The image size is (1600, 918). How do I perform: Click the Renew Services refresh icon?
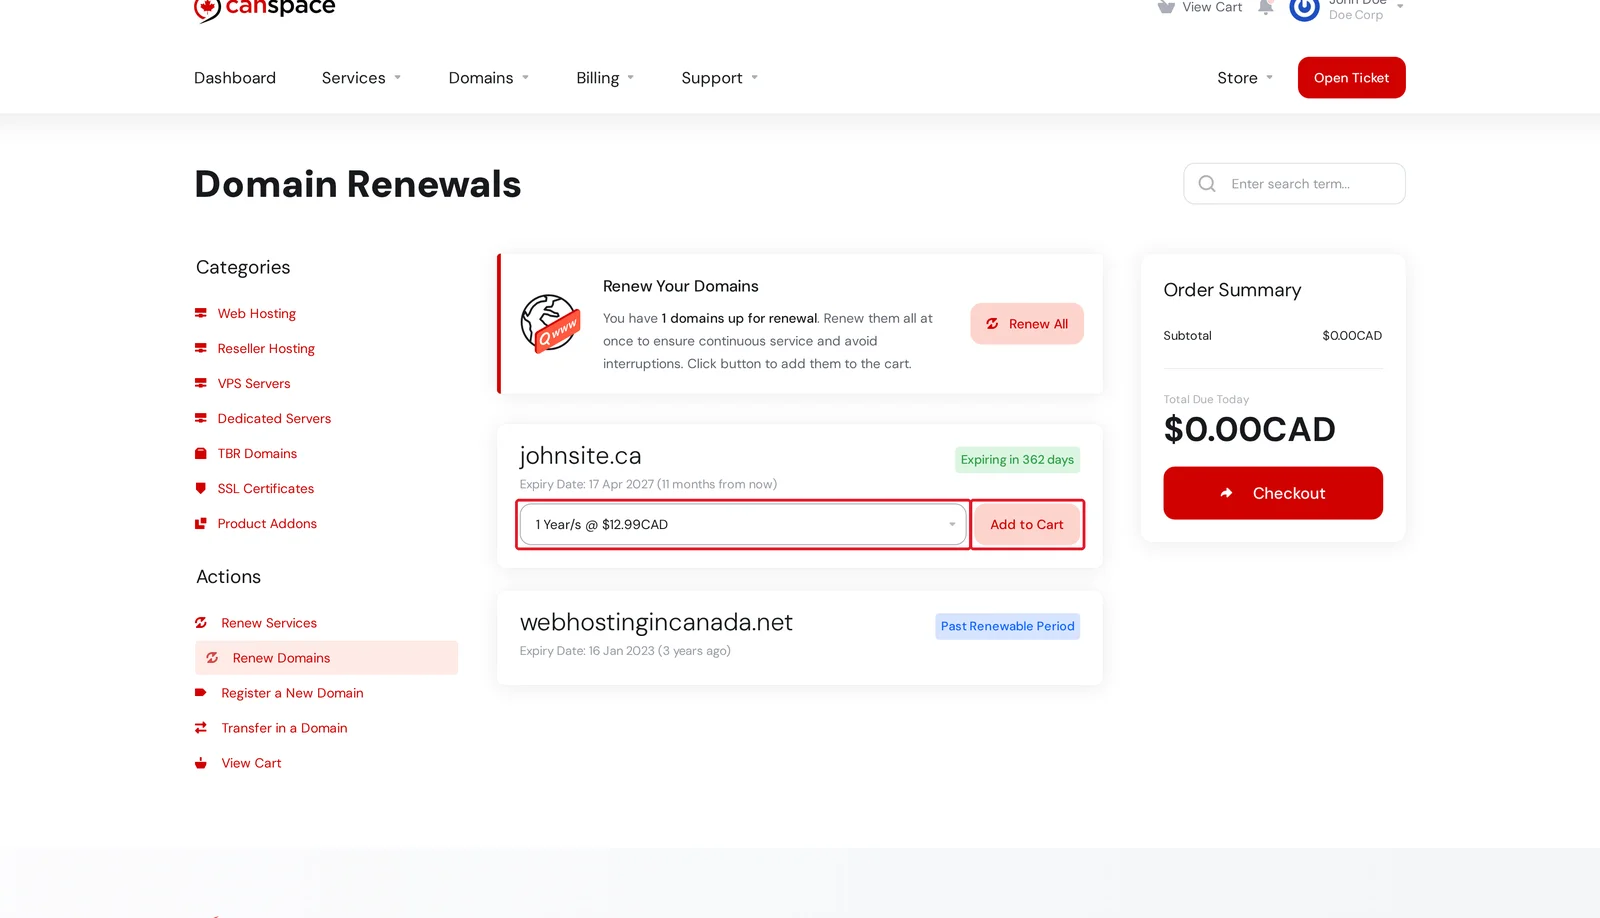201,622
